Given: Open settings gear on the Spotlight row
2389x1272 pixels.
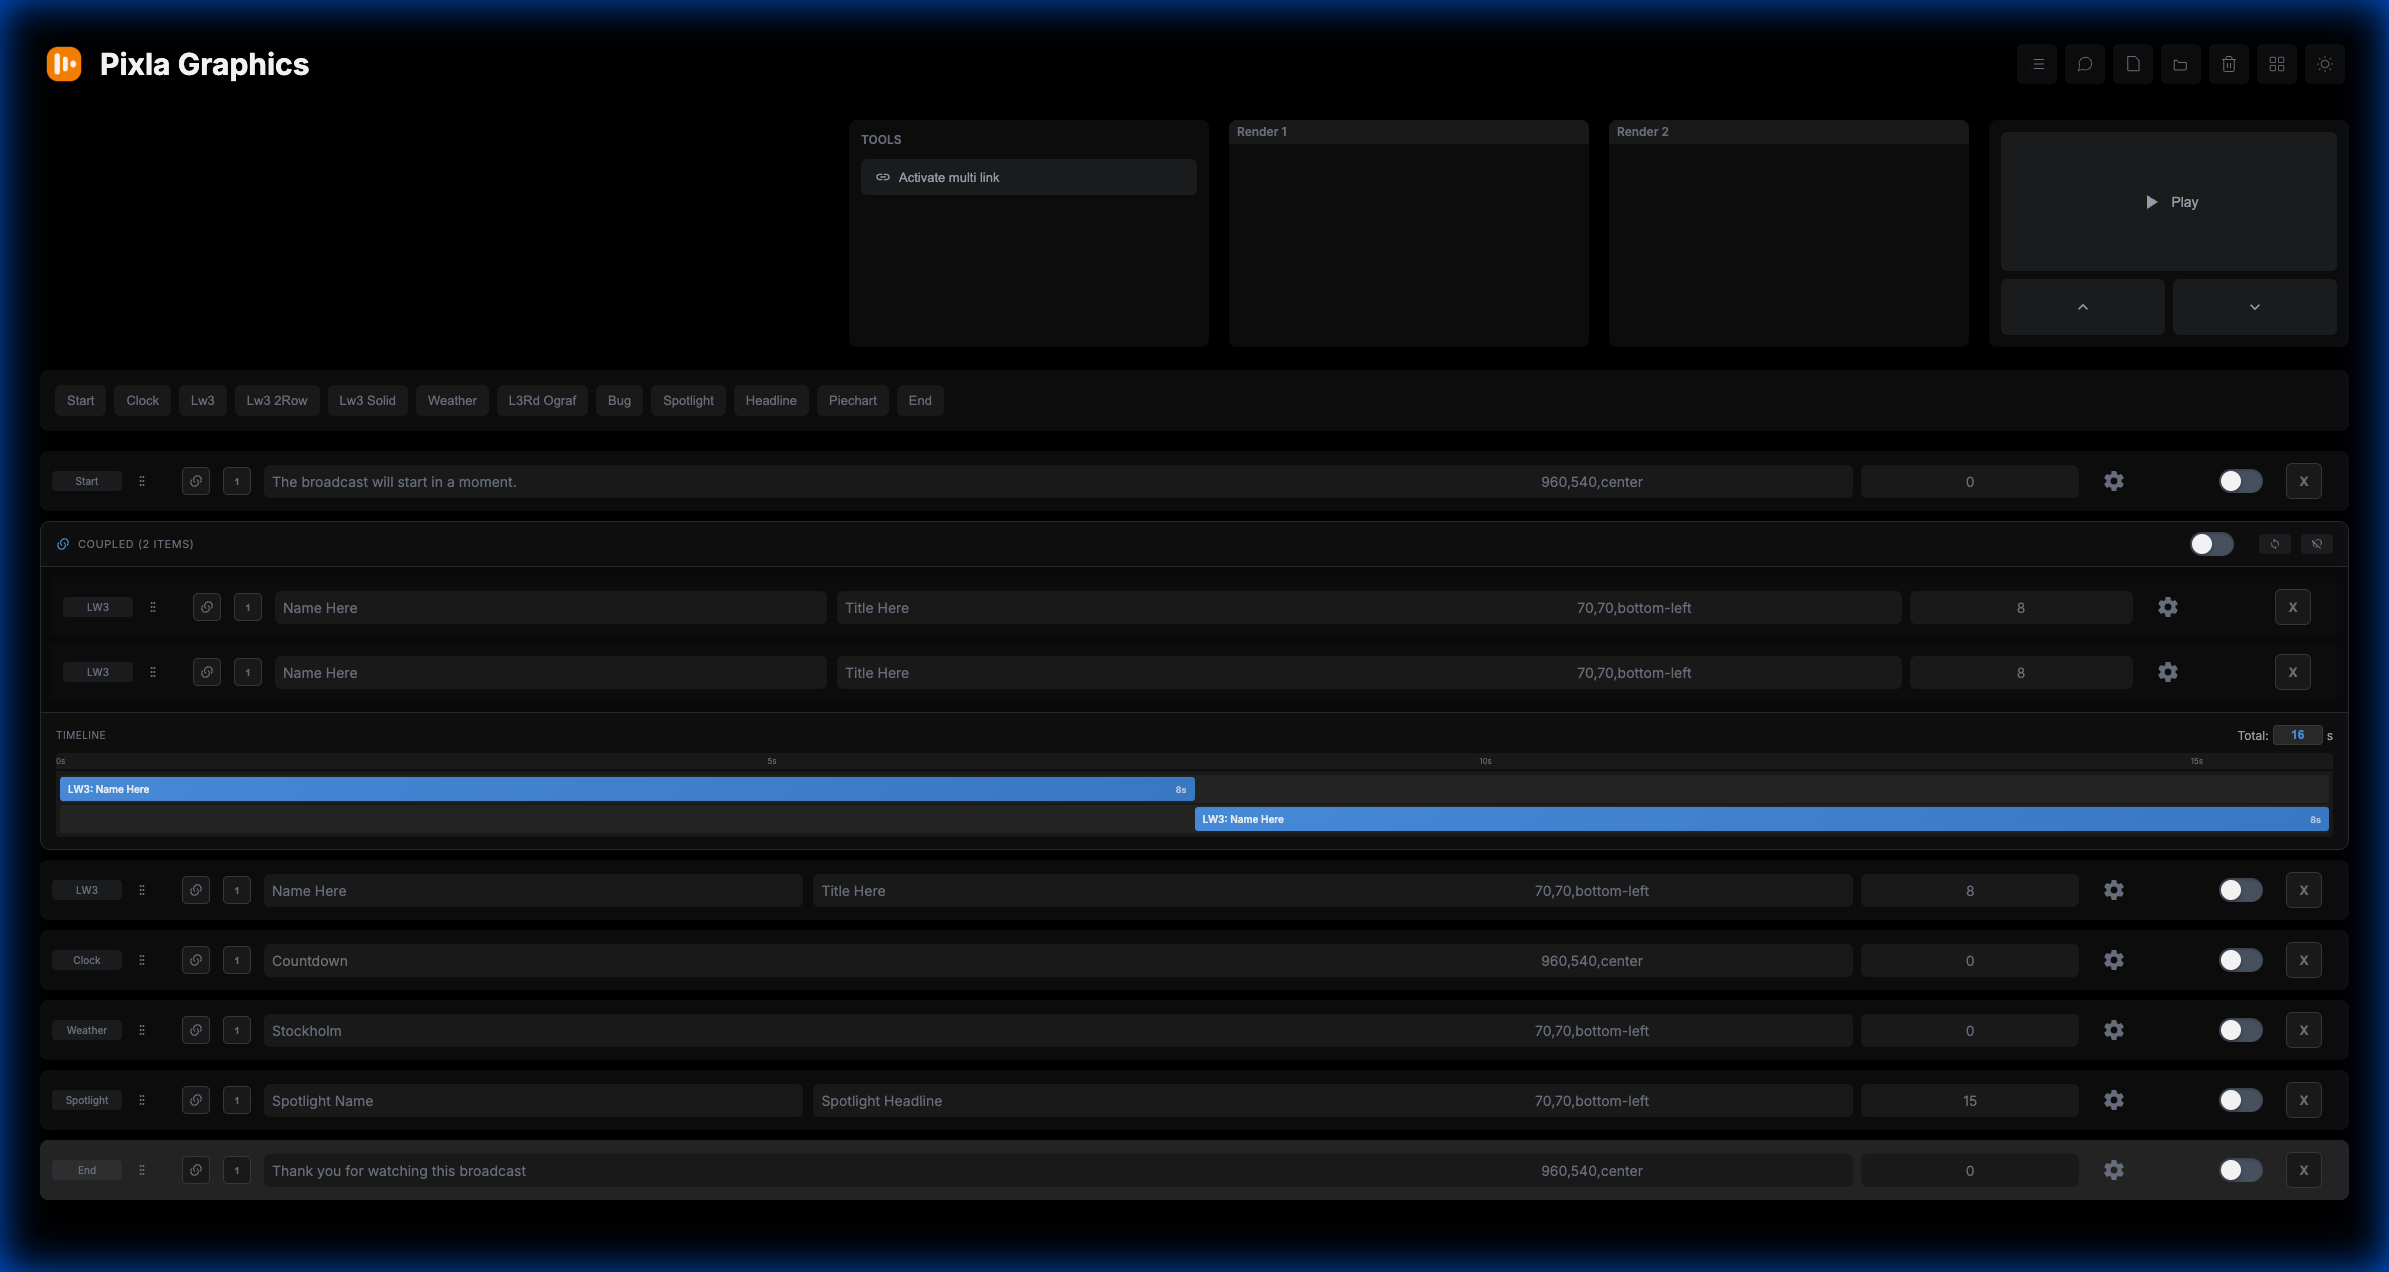Looking at the screenshot, I should (2114, 1100).
